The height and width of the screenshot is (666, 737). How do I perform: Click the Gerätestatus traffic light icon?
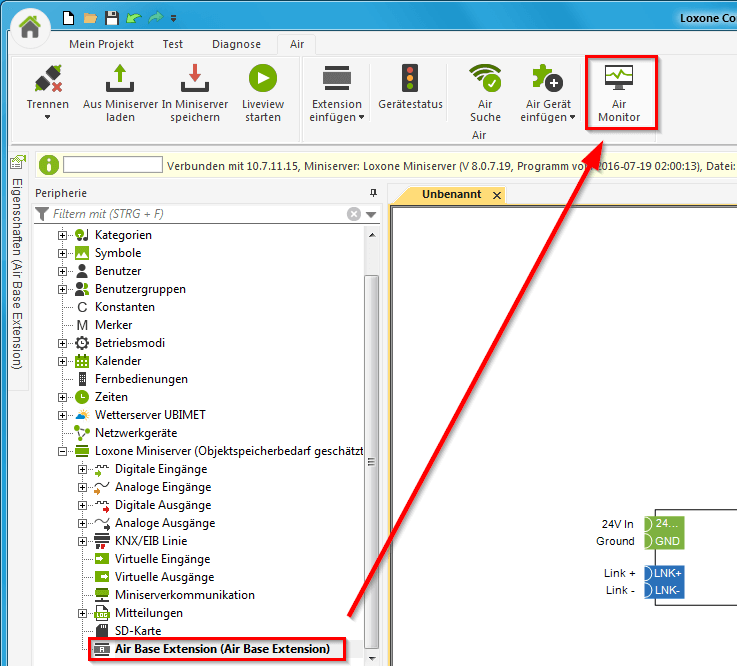(410, 79)
